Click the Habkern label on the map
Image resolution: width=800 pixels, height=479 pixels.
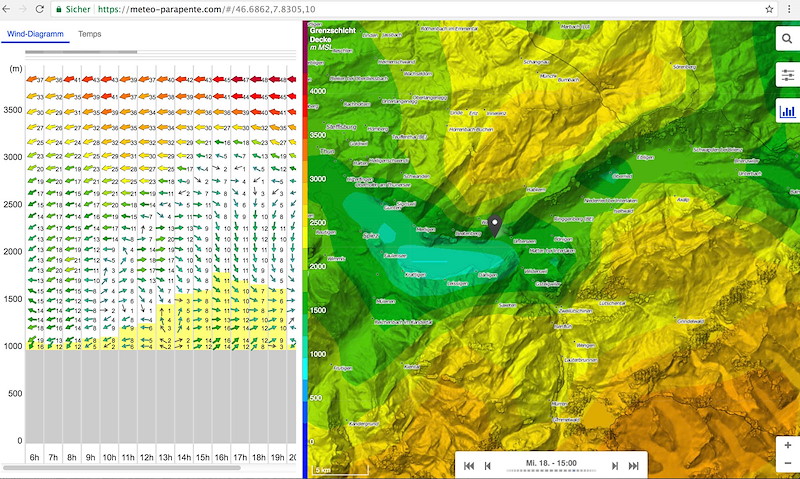click(536, 189)
